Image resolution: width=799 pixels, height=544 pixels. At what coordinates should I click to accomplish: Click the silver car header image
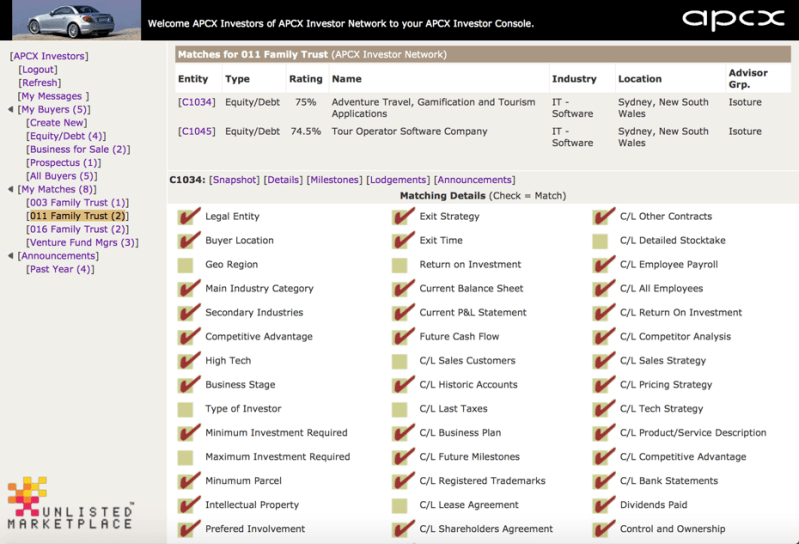click(76, 20)
